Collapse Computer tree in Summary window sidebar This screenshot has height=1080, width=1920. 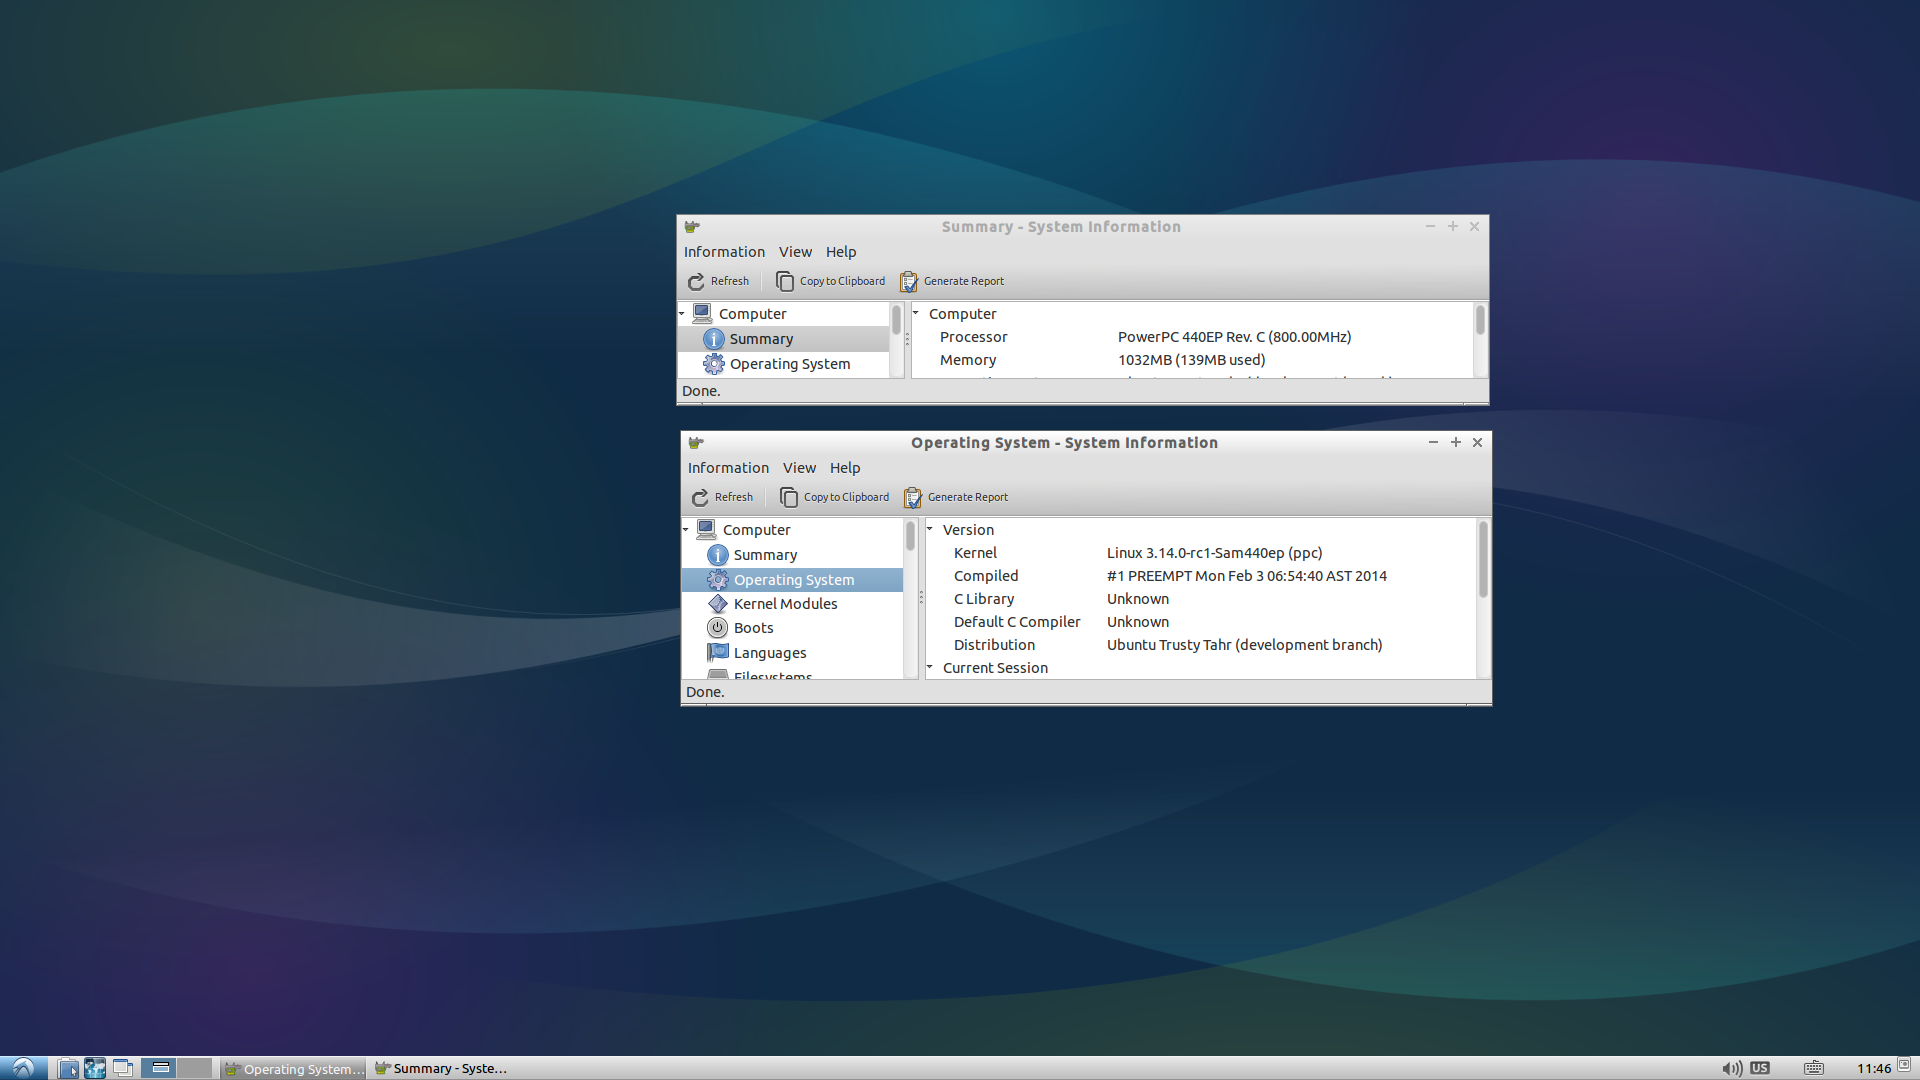coord(683,314)
